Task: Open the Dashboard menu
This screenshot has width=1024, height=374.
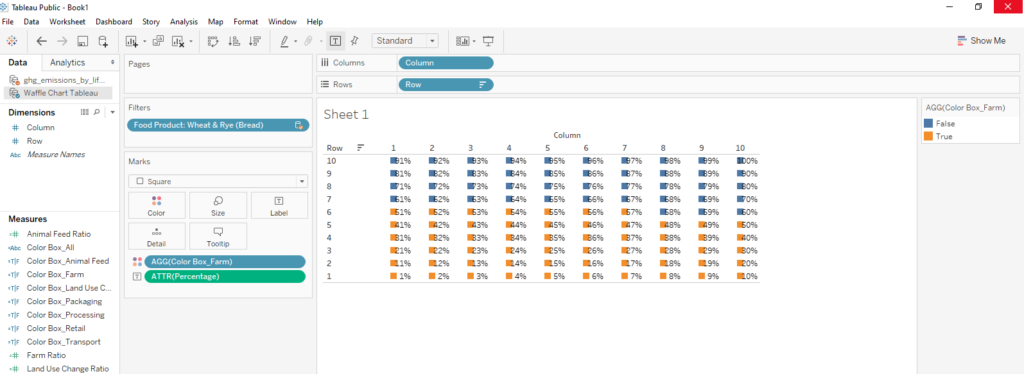Action: coord(114,22)
